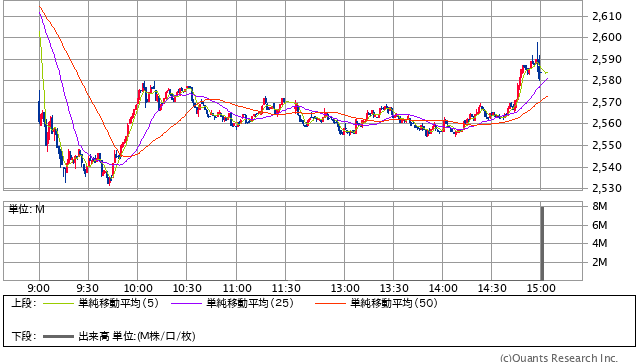Click the green 単純移動平均(5) legend line
This screenshot has width=638, height=362.
(x=58, y=303)
